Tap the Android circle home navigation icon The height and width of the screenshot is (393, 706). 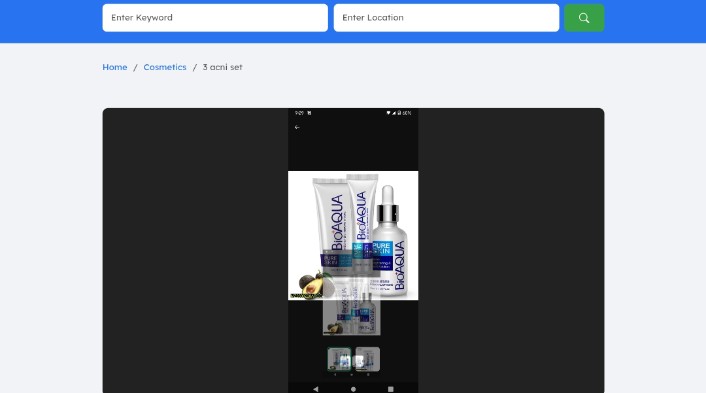click(353, 389)
